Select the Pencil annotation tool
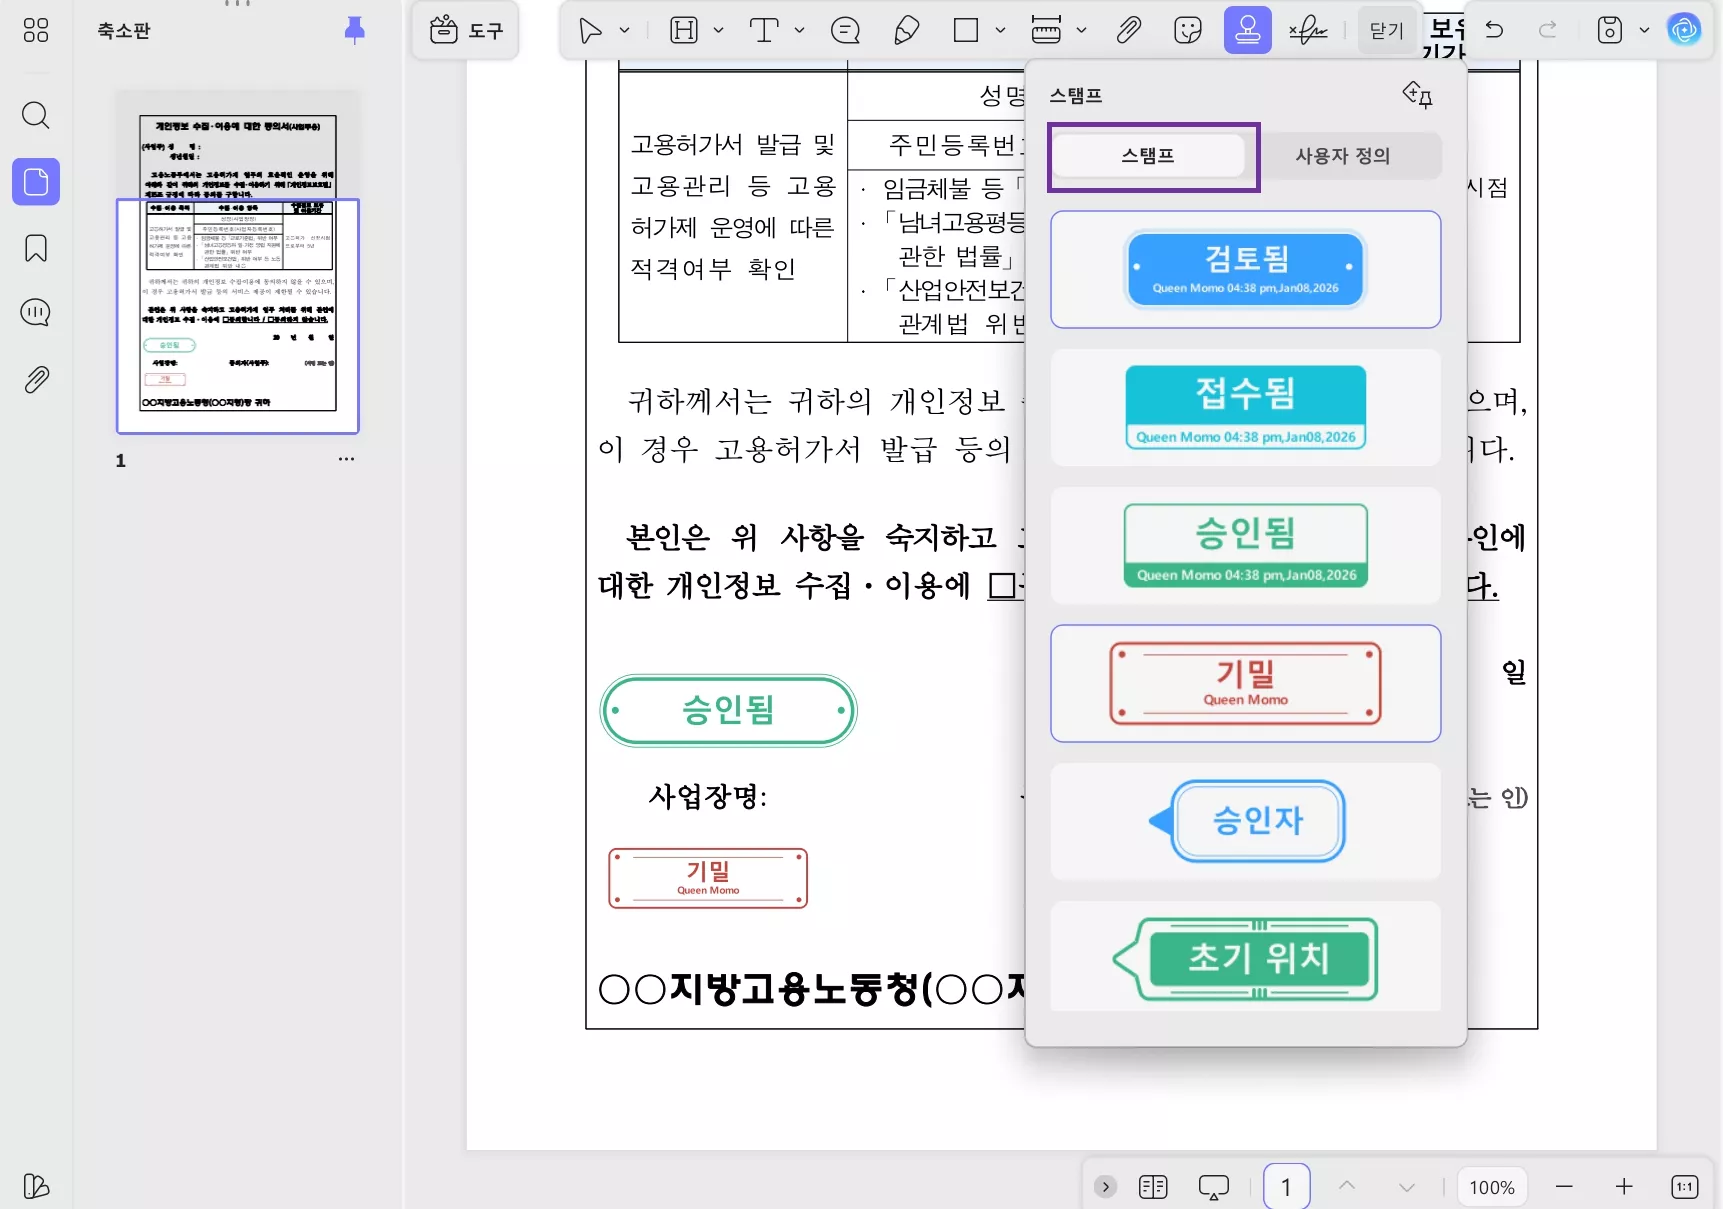 pos(905,30)
